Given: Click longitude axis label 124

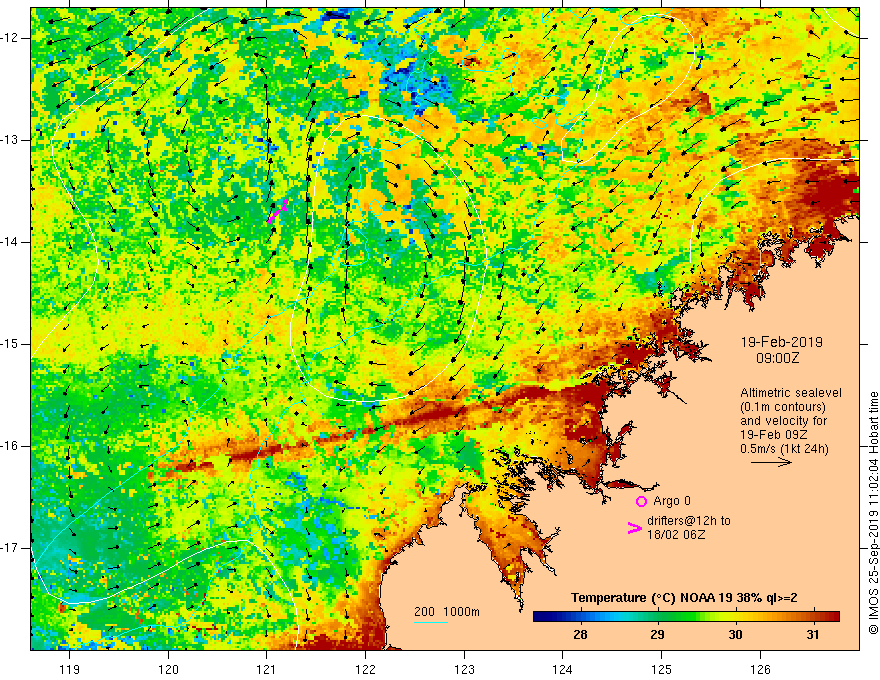Looking at the screenshot, I should (563, 669).
